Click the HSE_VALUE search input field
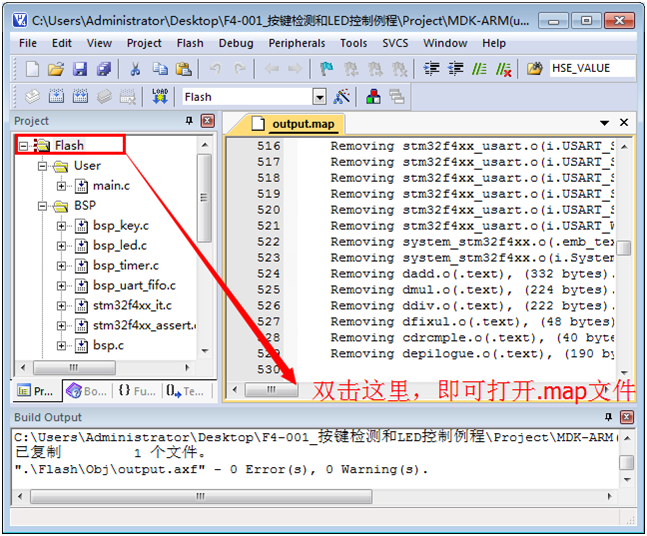This screenshot has width=647, height=536. 593,69
